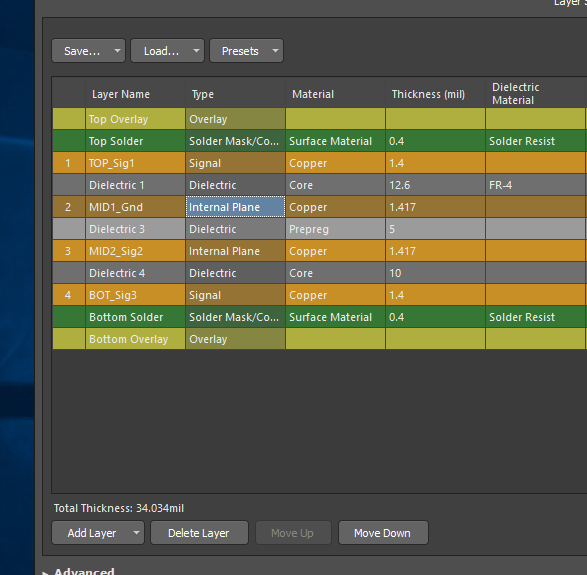Click row number 3 of MID2_Sig2
Viewport: 587px width, 575px height.
coord(69,251)
